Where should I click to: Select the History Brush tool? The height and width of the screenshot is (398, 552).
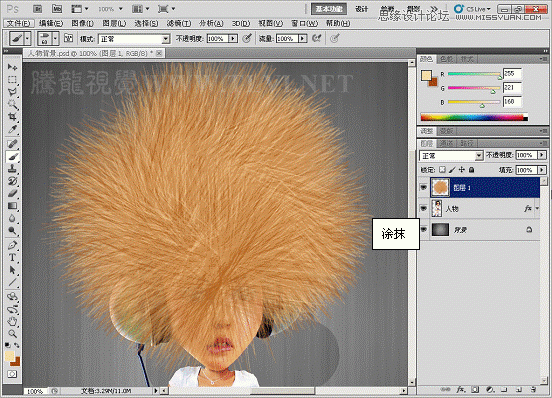(12, 181)
